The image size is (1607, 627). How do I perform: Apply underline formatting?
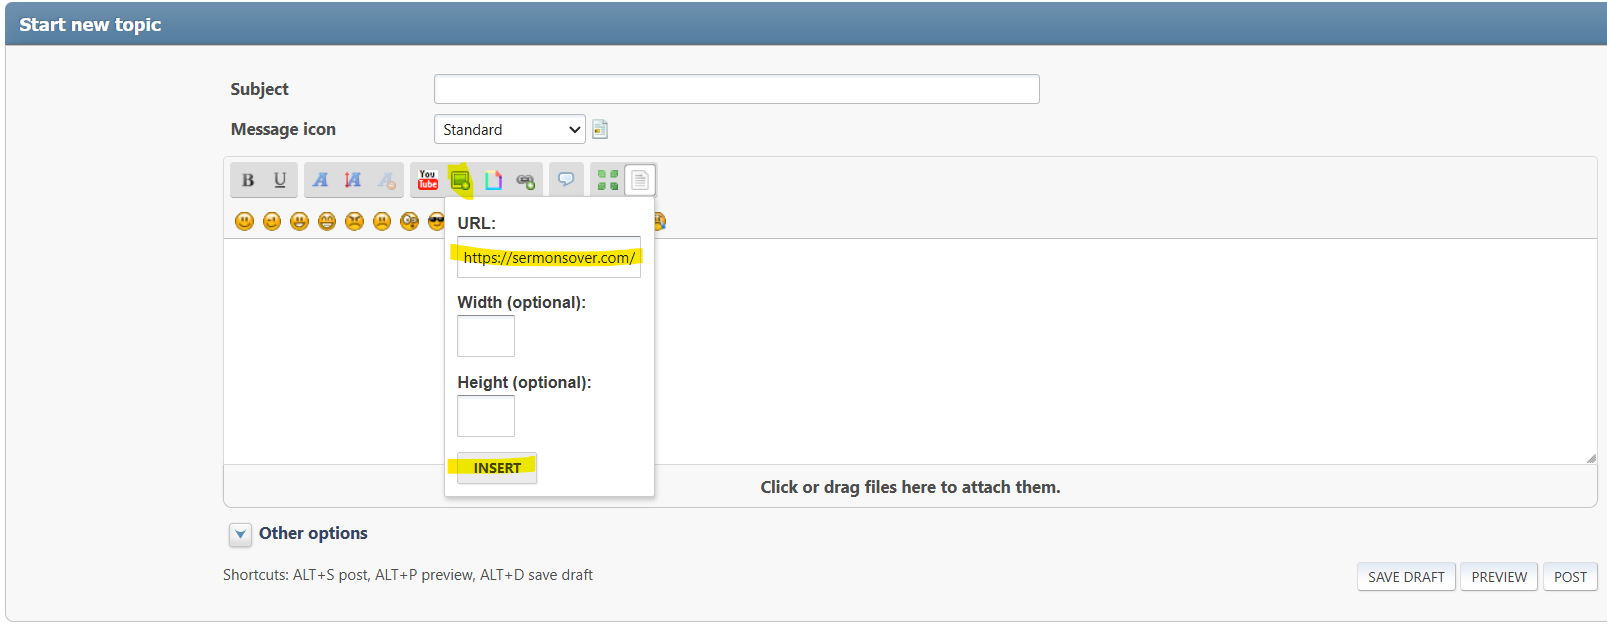[x=280, y=180]
